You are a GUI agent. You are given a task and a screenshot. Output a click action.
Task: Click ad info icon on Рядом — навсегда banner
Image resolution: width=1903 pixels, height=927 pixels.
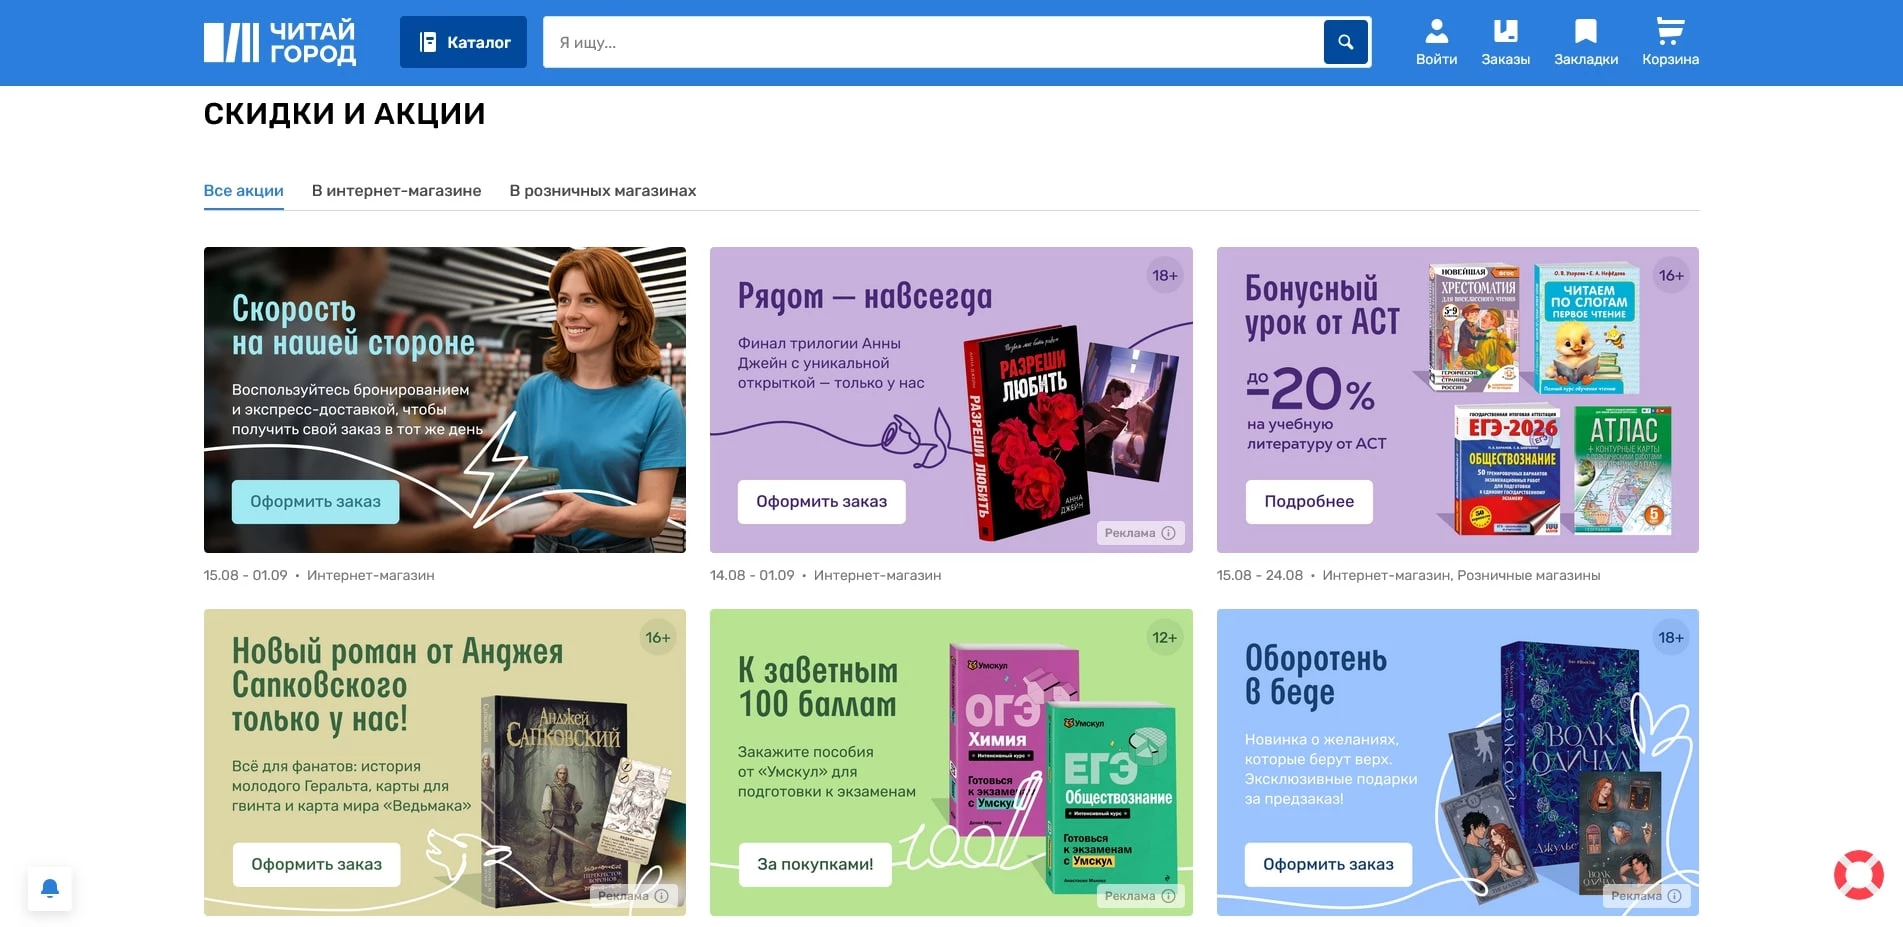[1168, 533]
